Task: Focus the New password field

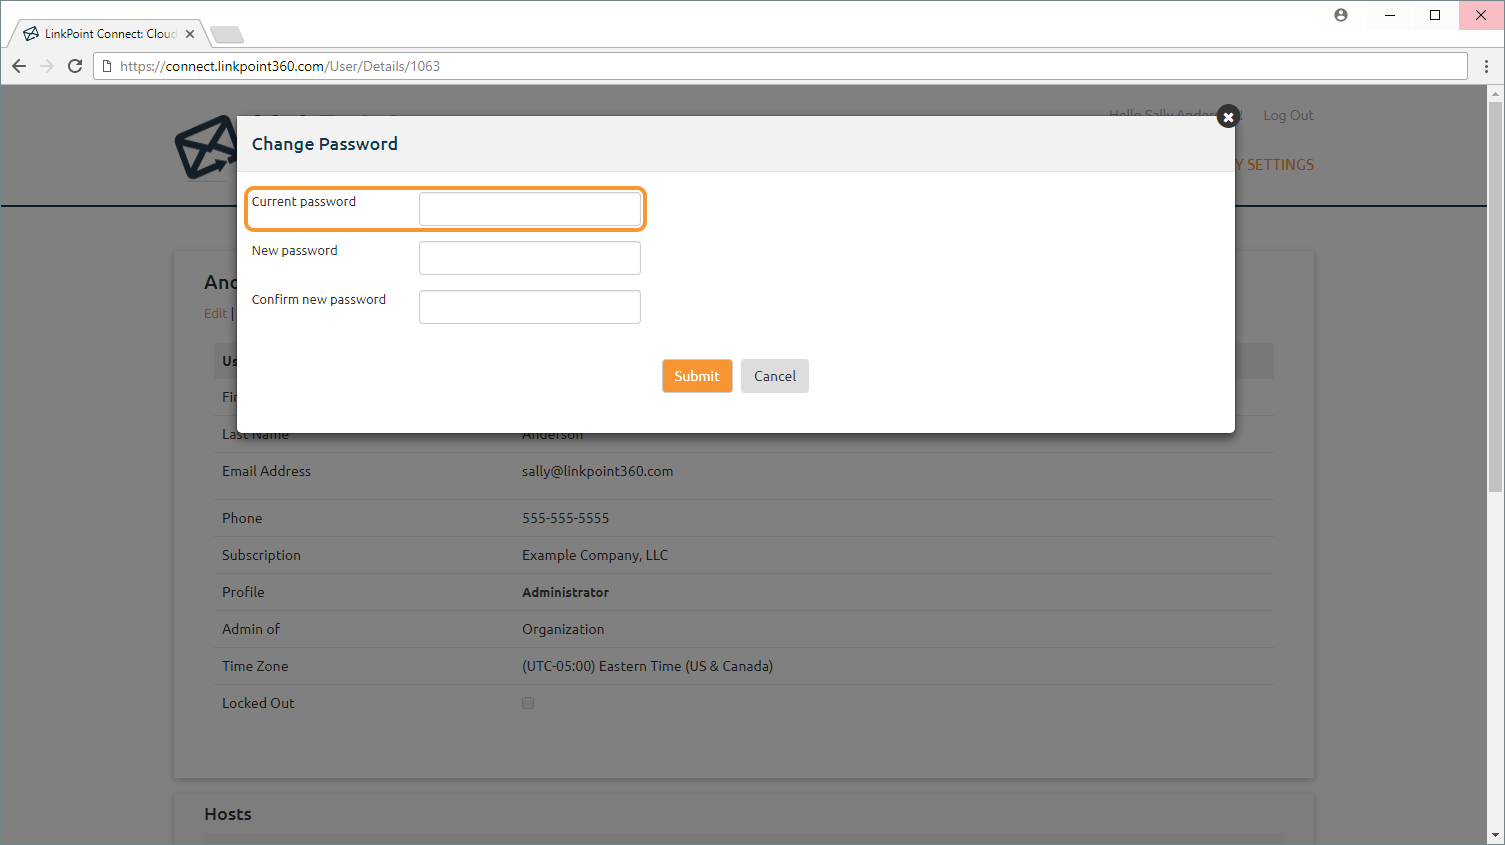Action: (529, 258)
